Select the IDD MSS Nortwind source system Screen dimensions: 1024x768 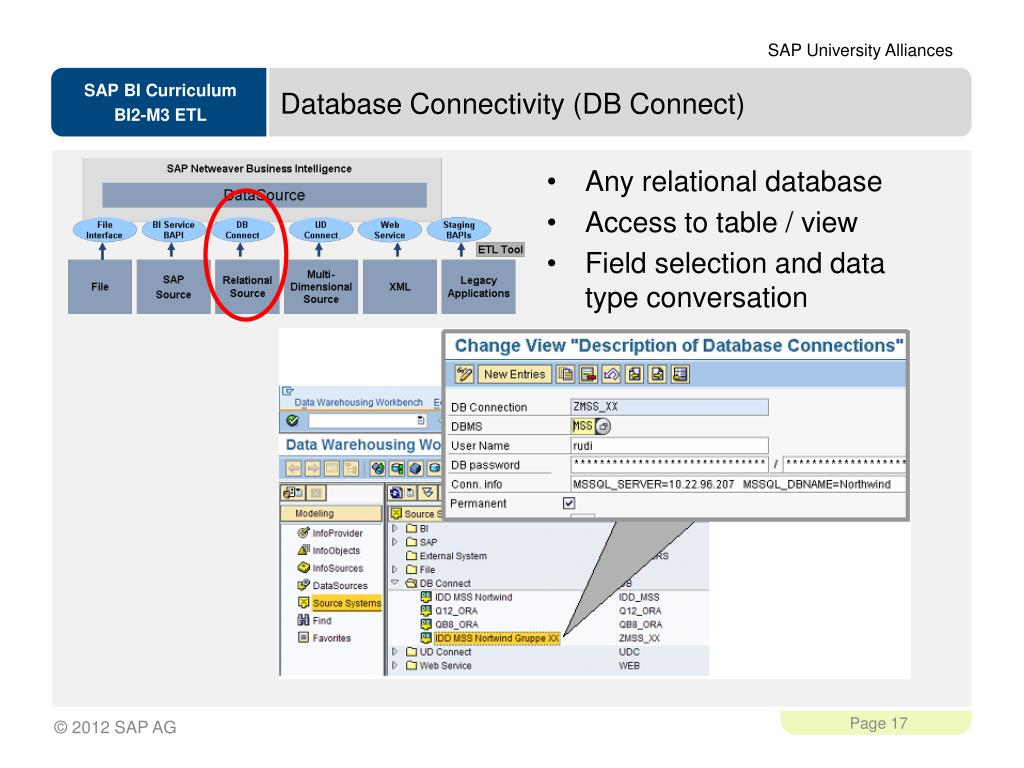coord(473,597)
